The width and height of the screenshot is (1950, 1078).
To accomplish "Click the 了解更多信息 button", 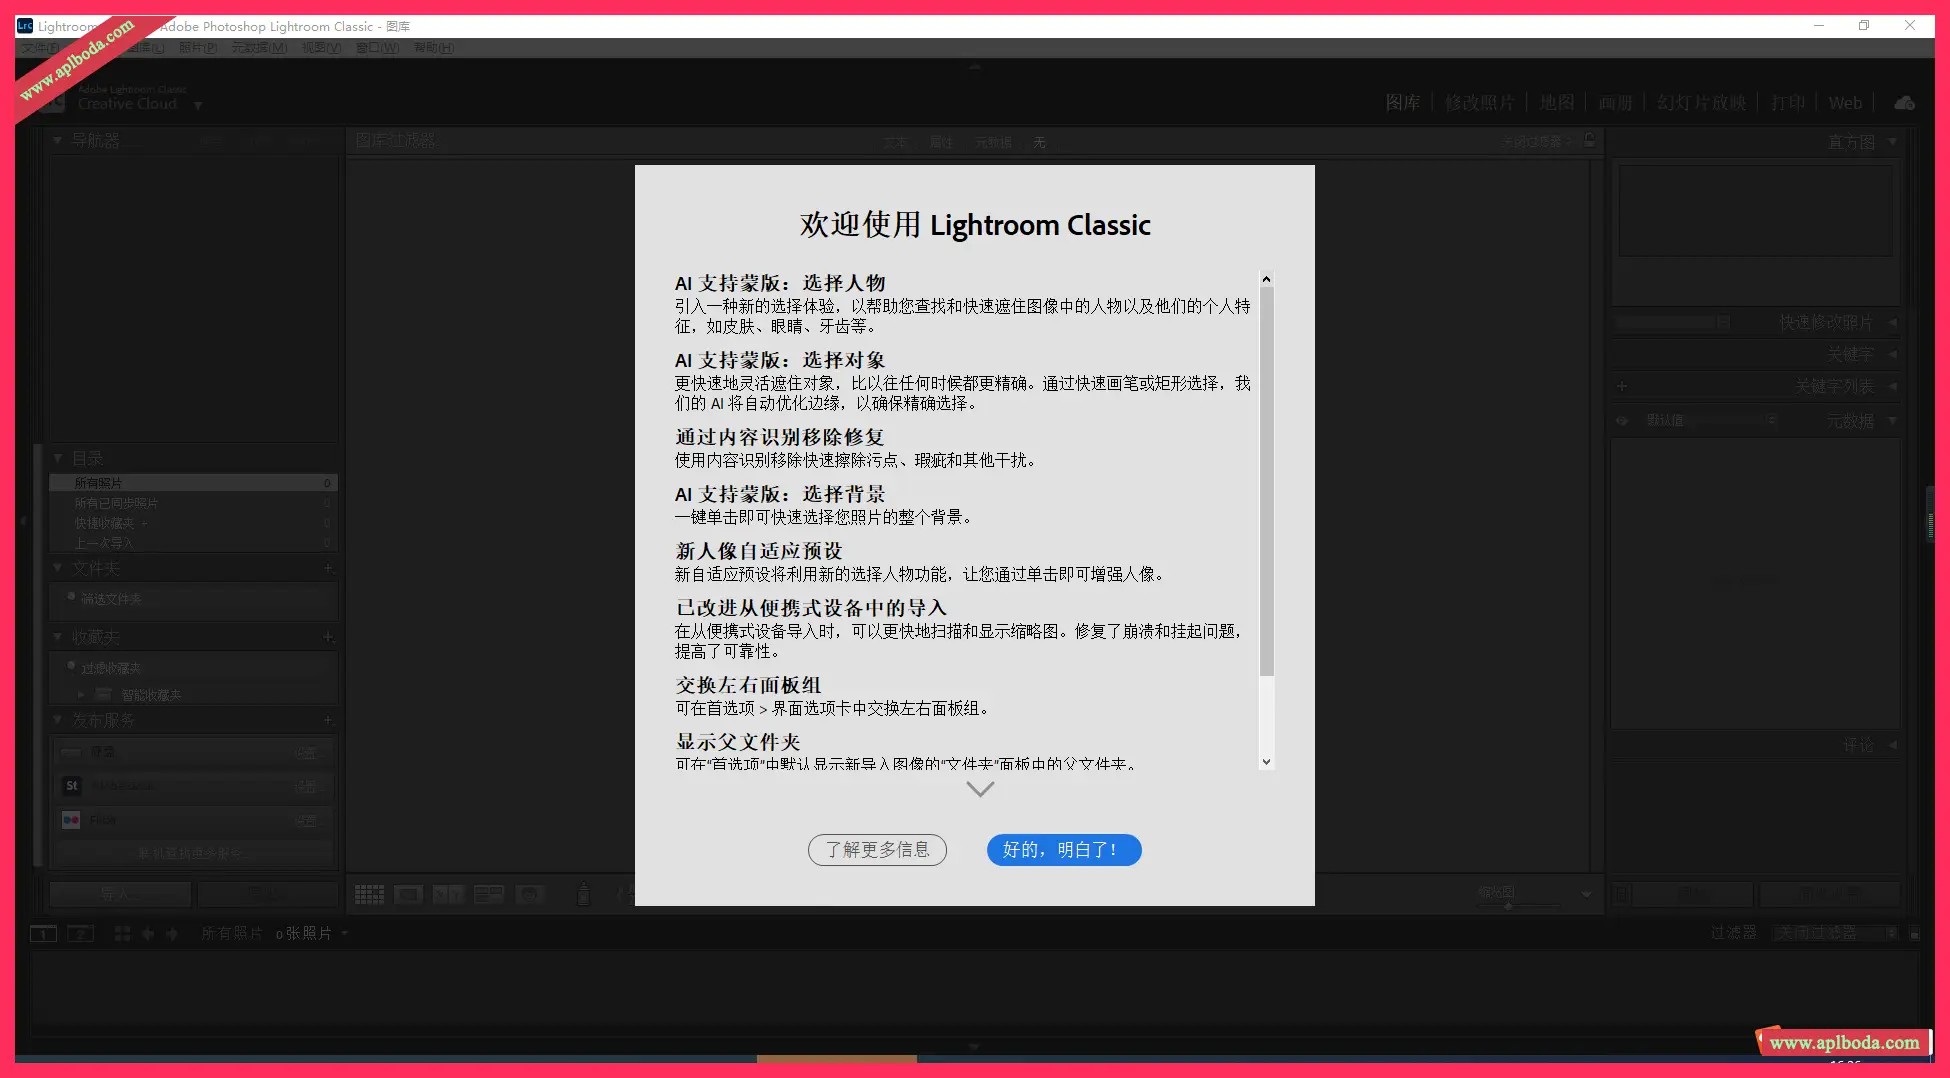I will pyautogui.click(x=877, y=850).
